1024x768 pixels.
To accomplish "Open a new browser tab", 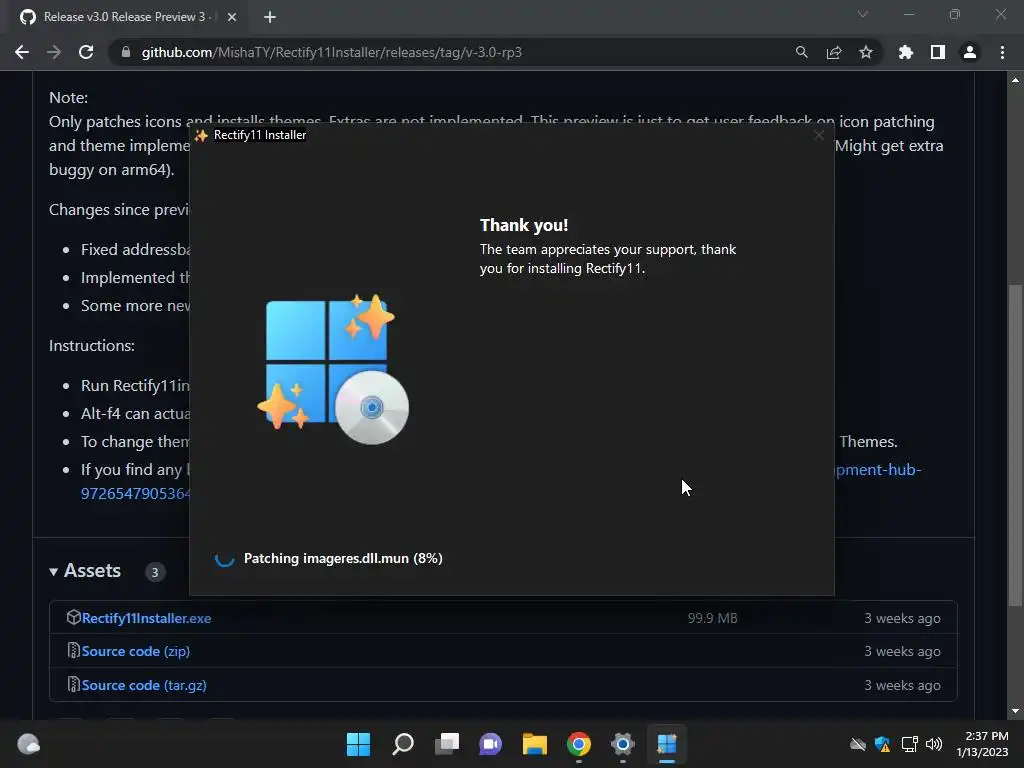I will 270,17.
